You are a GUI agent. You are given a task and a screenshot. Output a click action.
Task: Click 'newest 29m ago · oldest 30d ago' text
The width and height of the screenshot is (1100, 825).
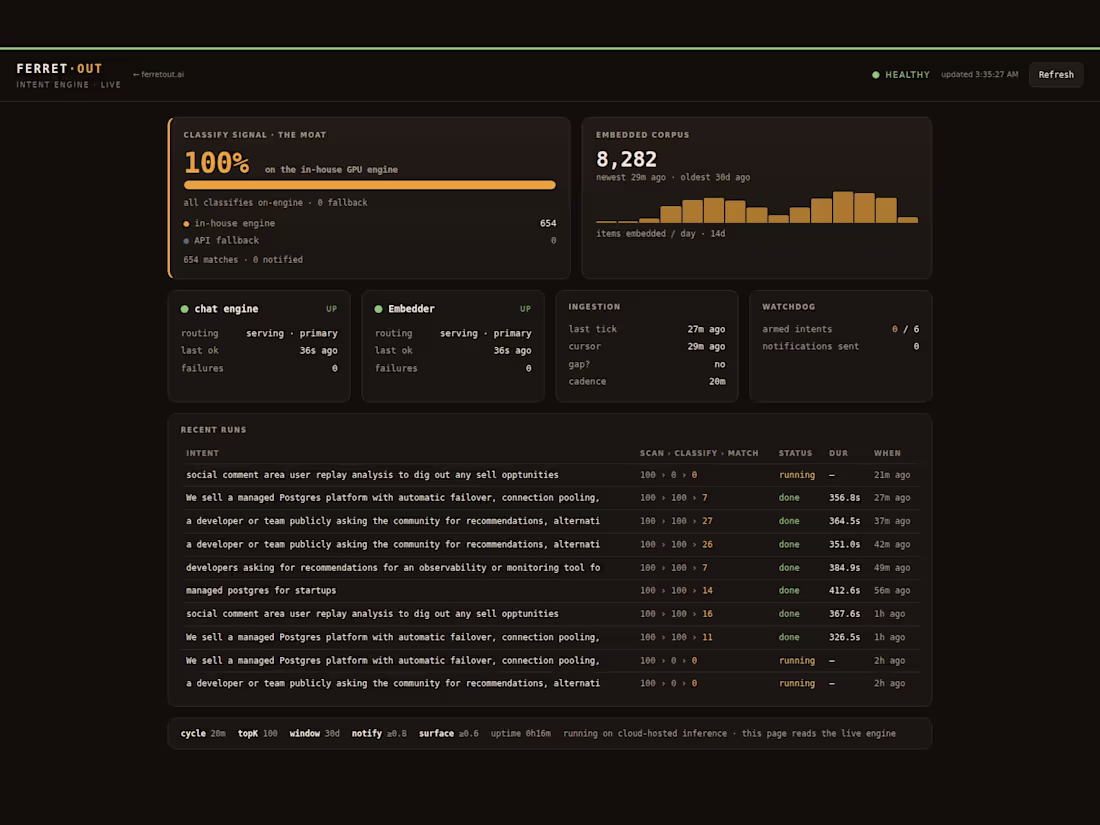click(x=673, y=177)
